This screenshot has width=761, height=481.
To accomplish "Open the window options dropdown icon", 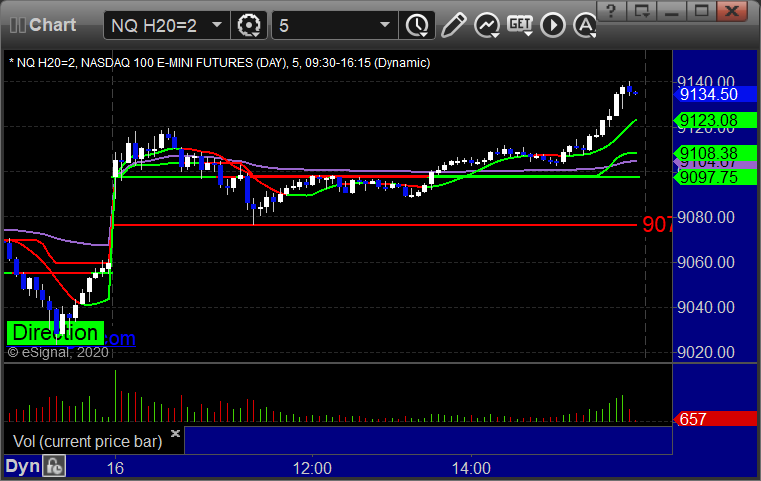I will pos(641,11).
